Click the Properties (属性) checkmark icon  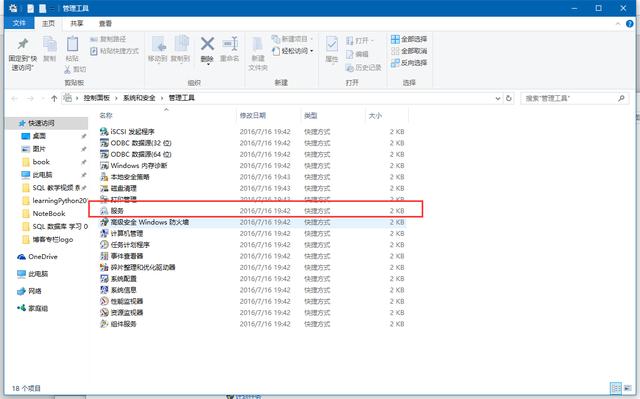click(332, 44)
